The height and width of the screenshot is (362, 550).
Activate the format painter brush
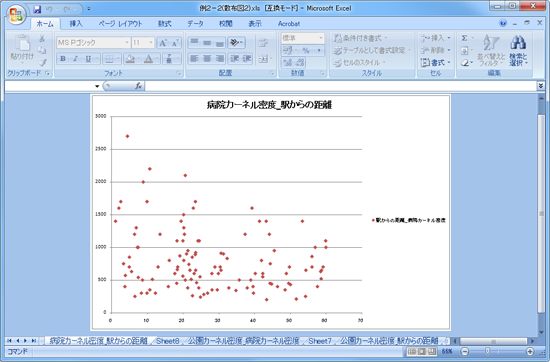click(42, 63)
